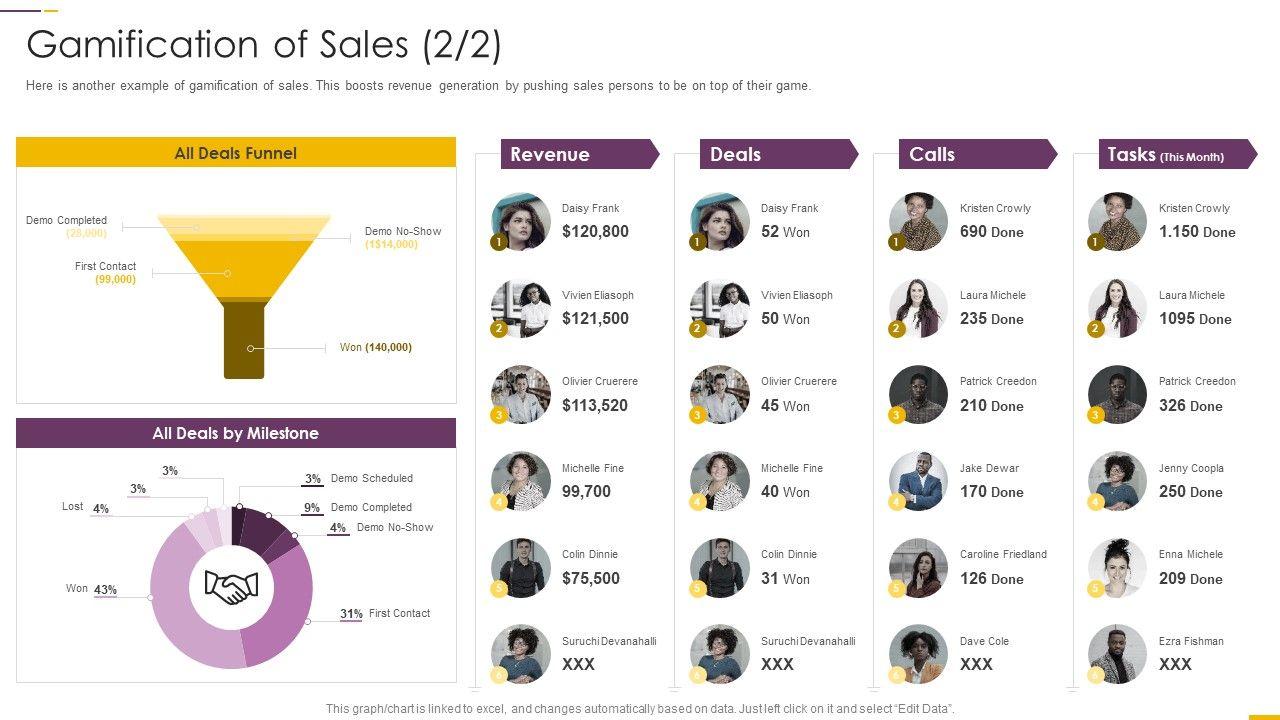Click Vivien Eliasoph's Deals rank 2 badge
The width and height of the screenshot is (1280, 720).
[697, 328]
